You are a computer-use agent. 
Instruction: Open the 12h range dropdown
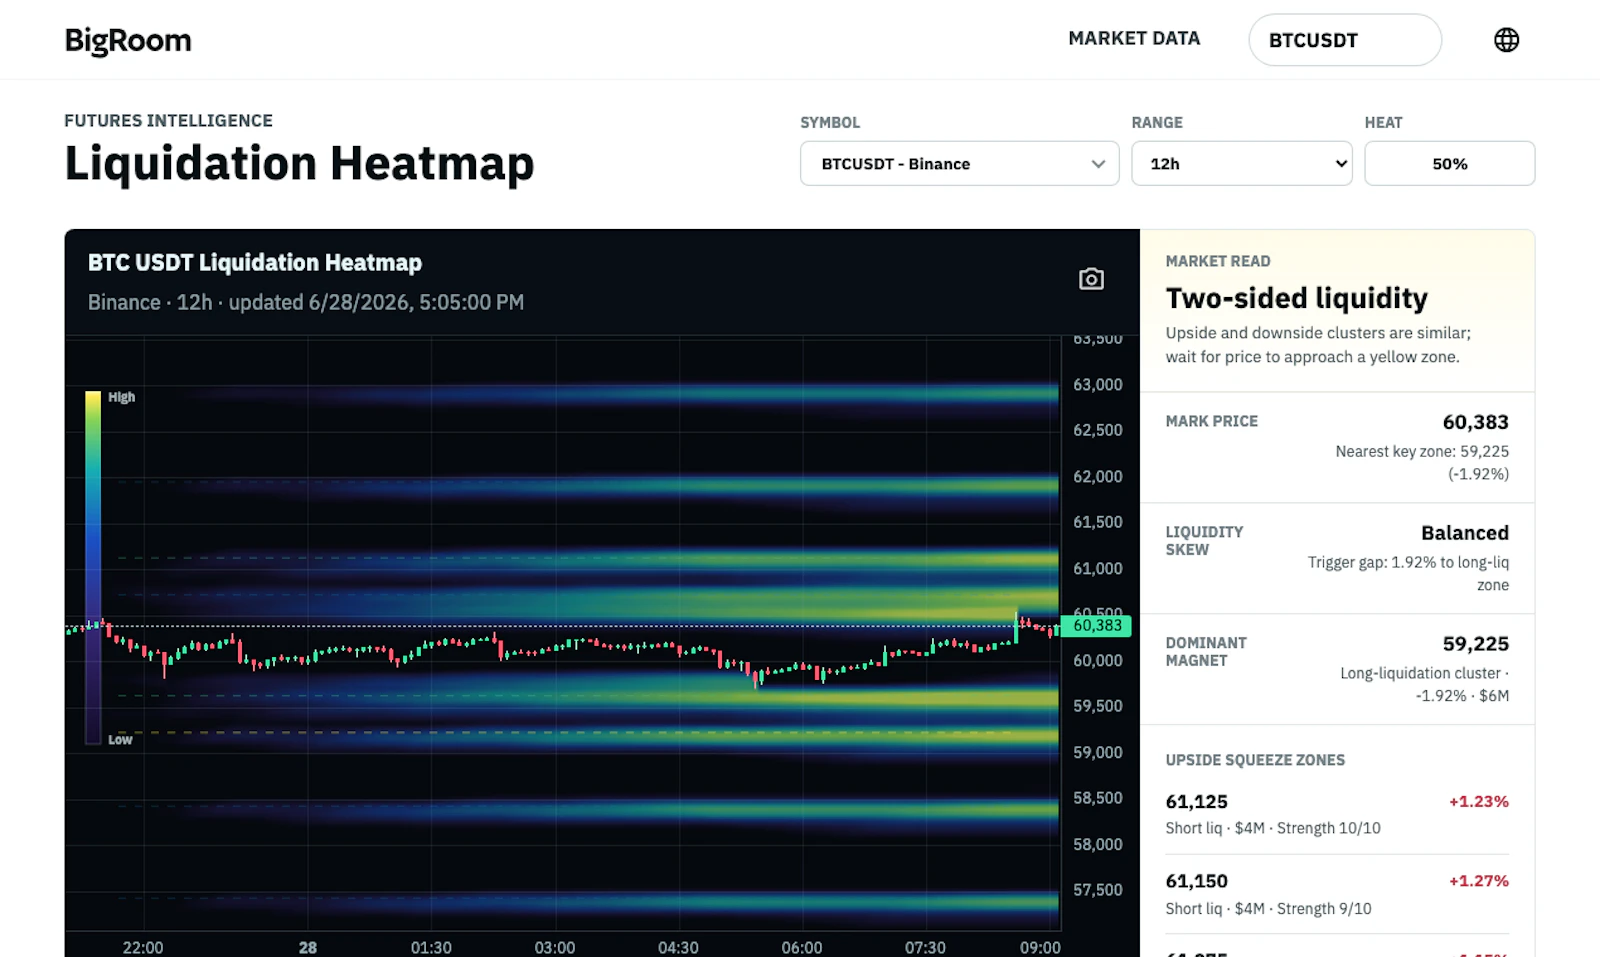1241,163
